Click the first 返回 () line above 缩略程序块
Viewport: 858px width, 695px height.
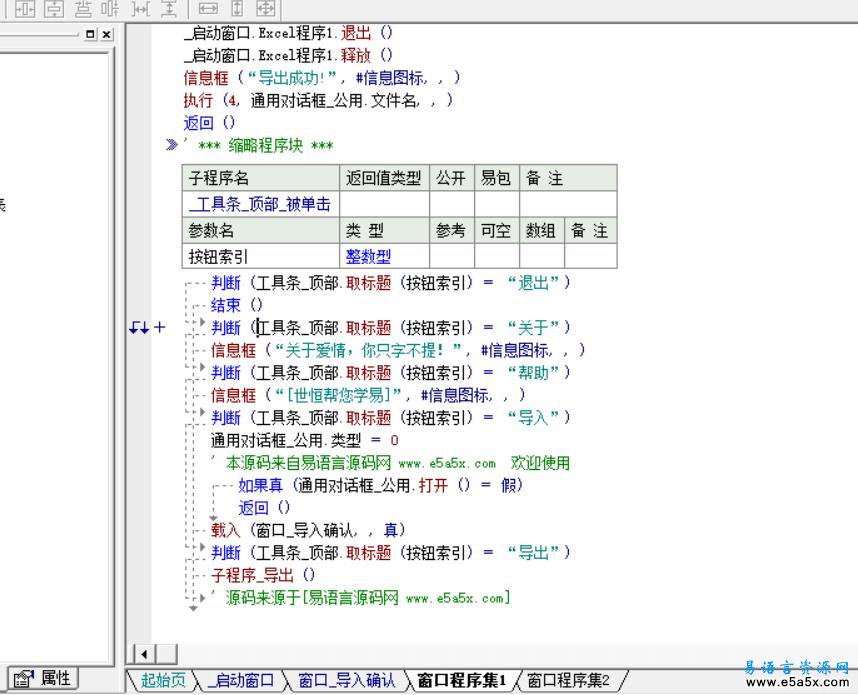[x=209, y=123]
